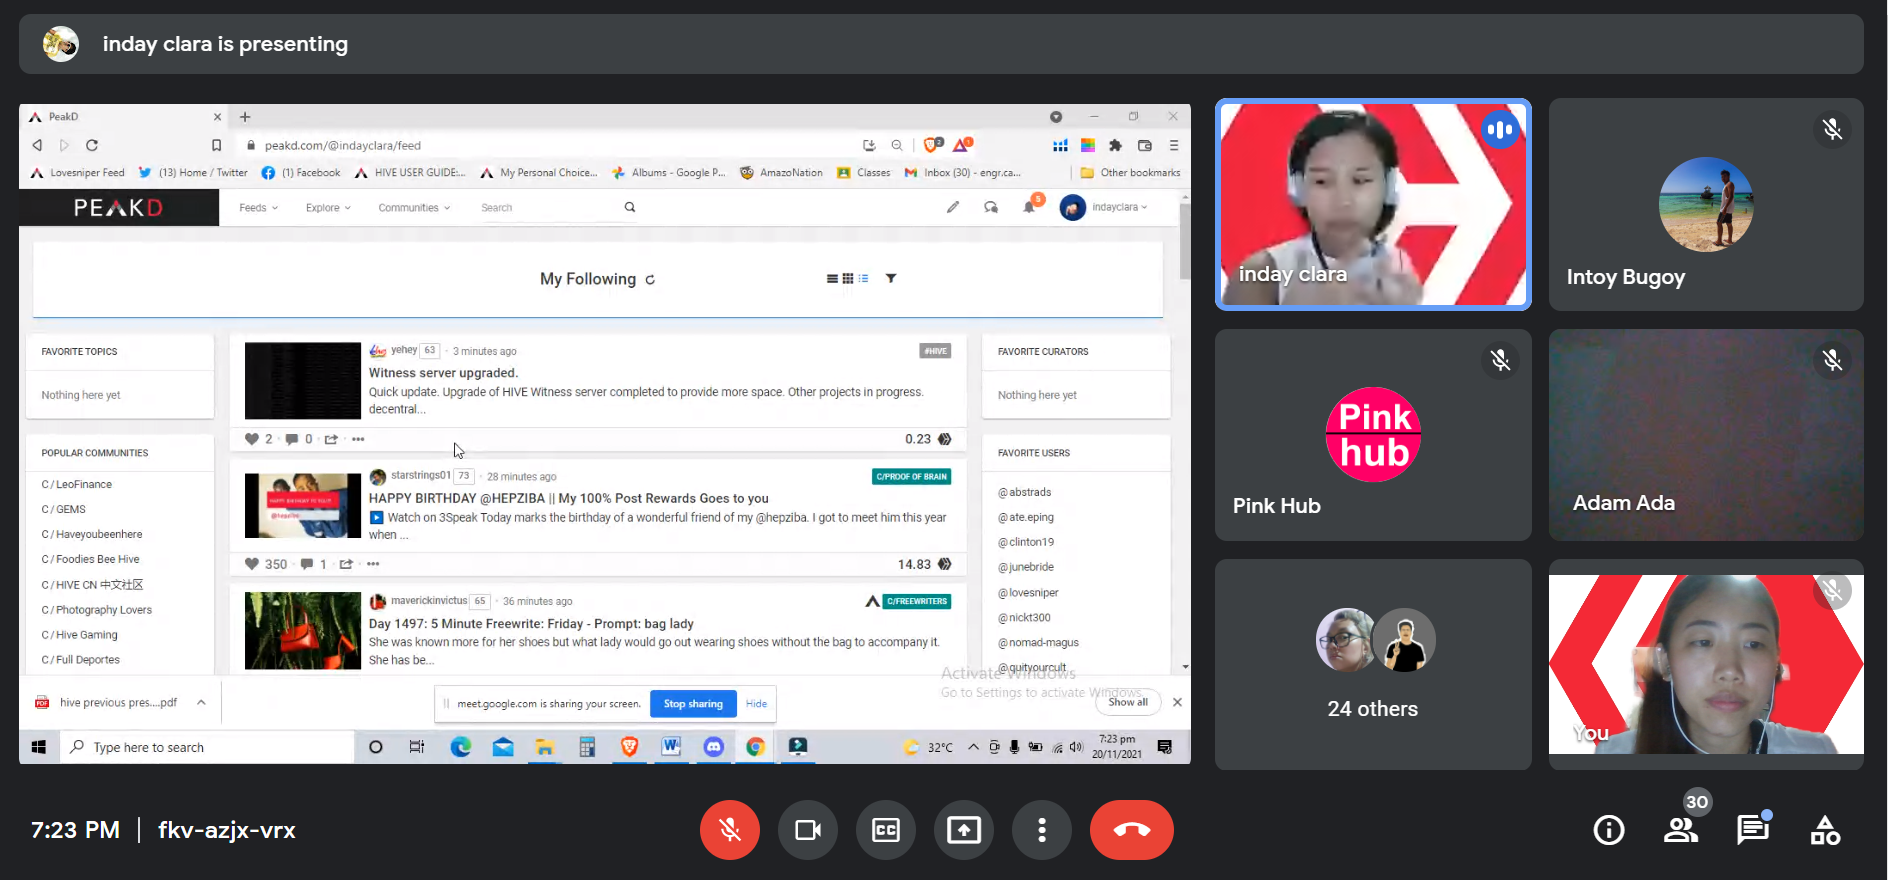Click Windows Start button
This screenshot has width=1888, height=880.
tap(39, 747)
